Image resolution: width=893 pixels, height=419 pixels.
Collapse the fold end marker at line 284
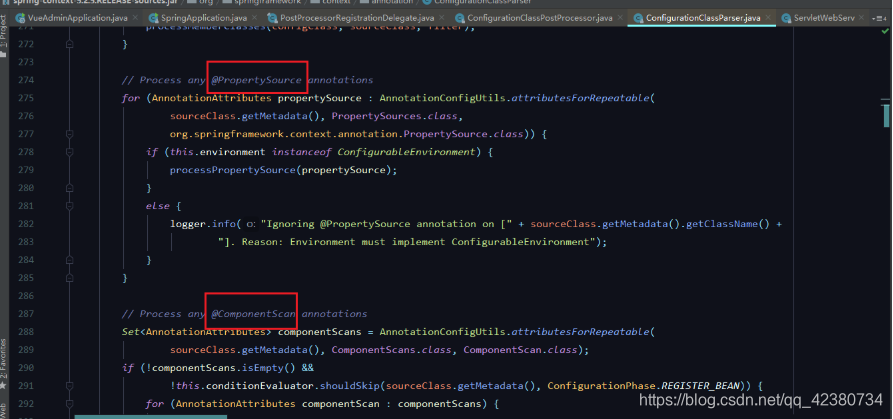(x=69, y=260)
